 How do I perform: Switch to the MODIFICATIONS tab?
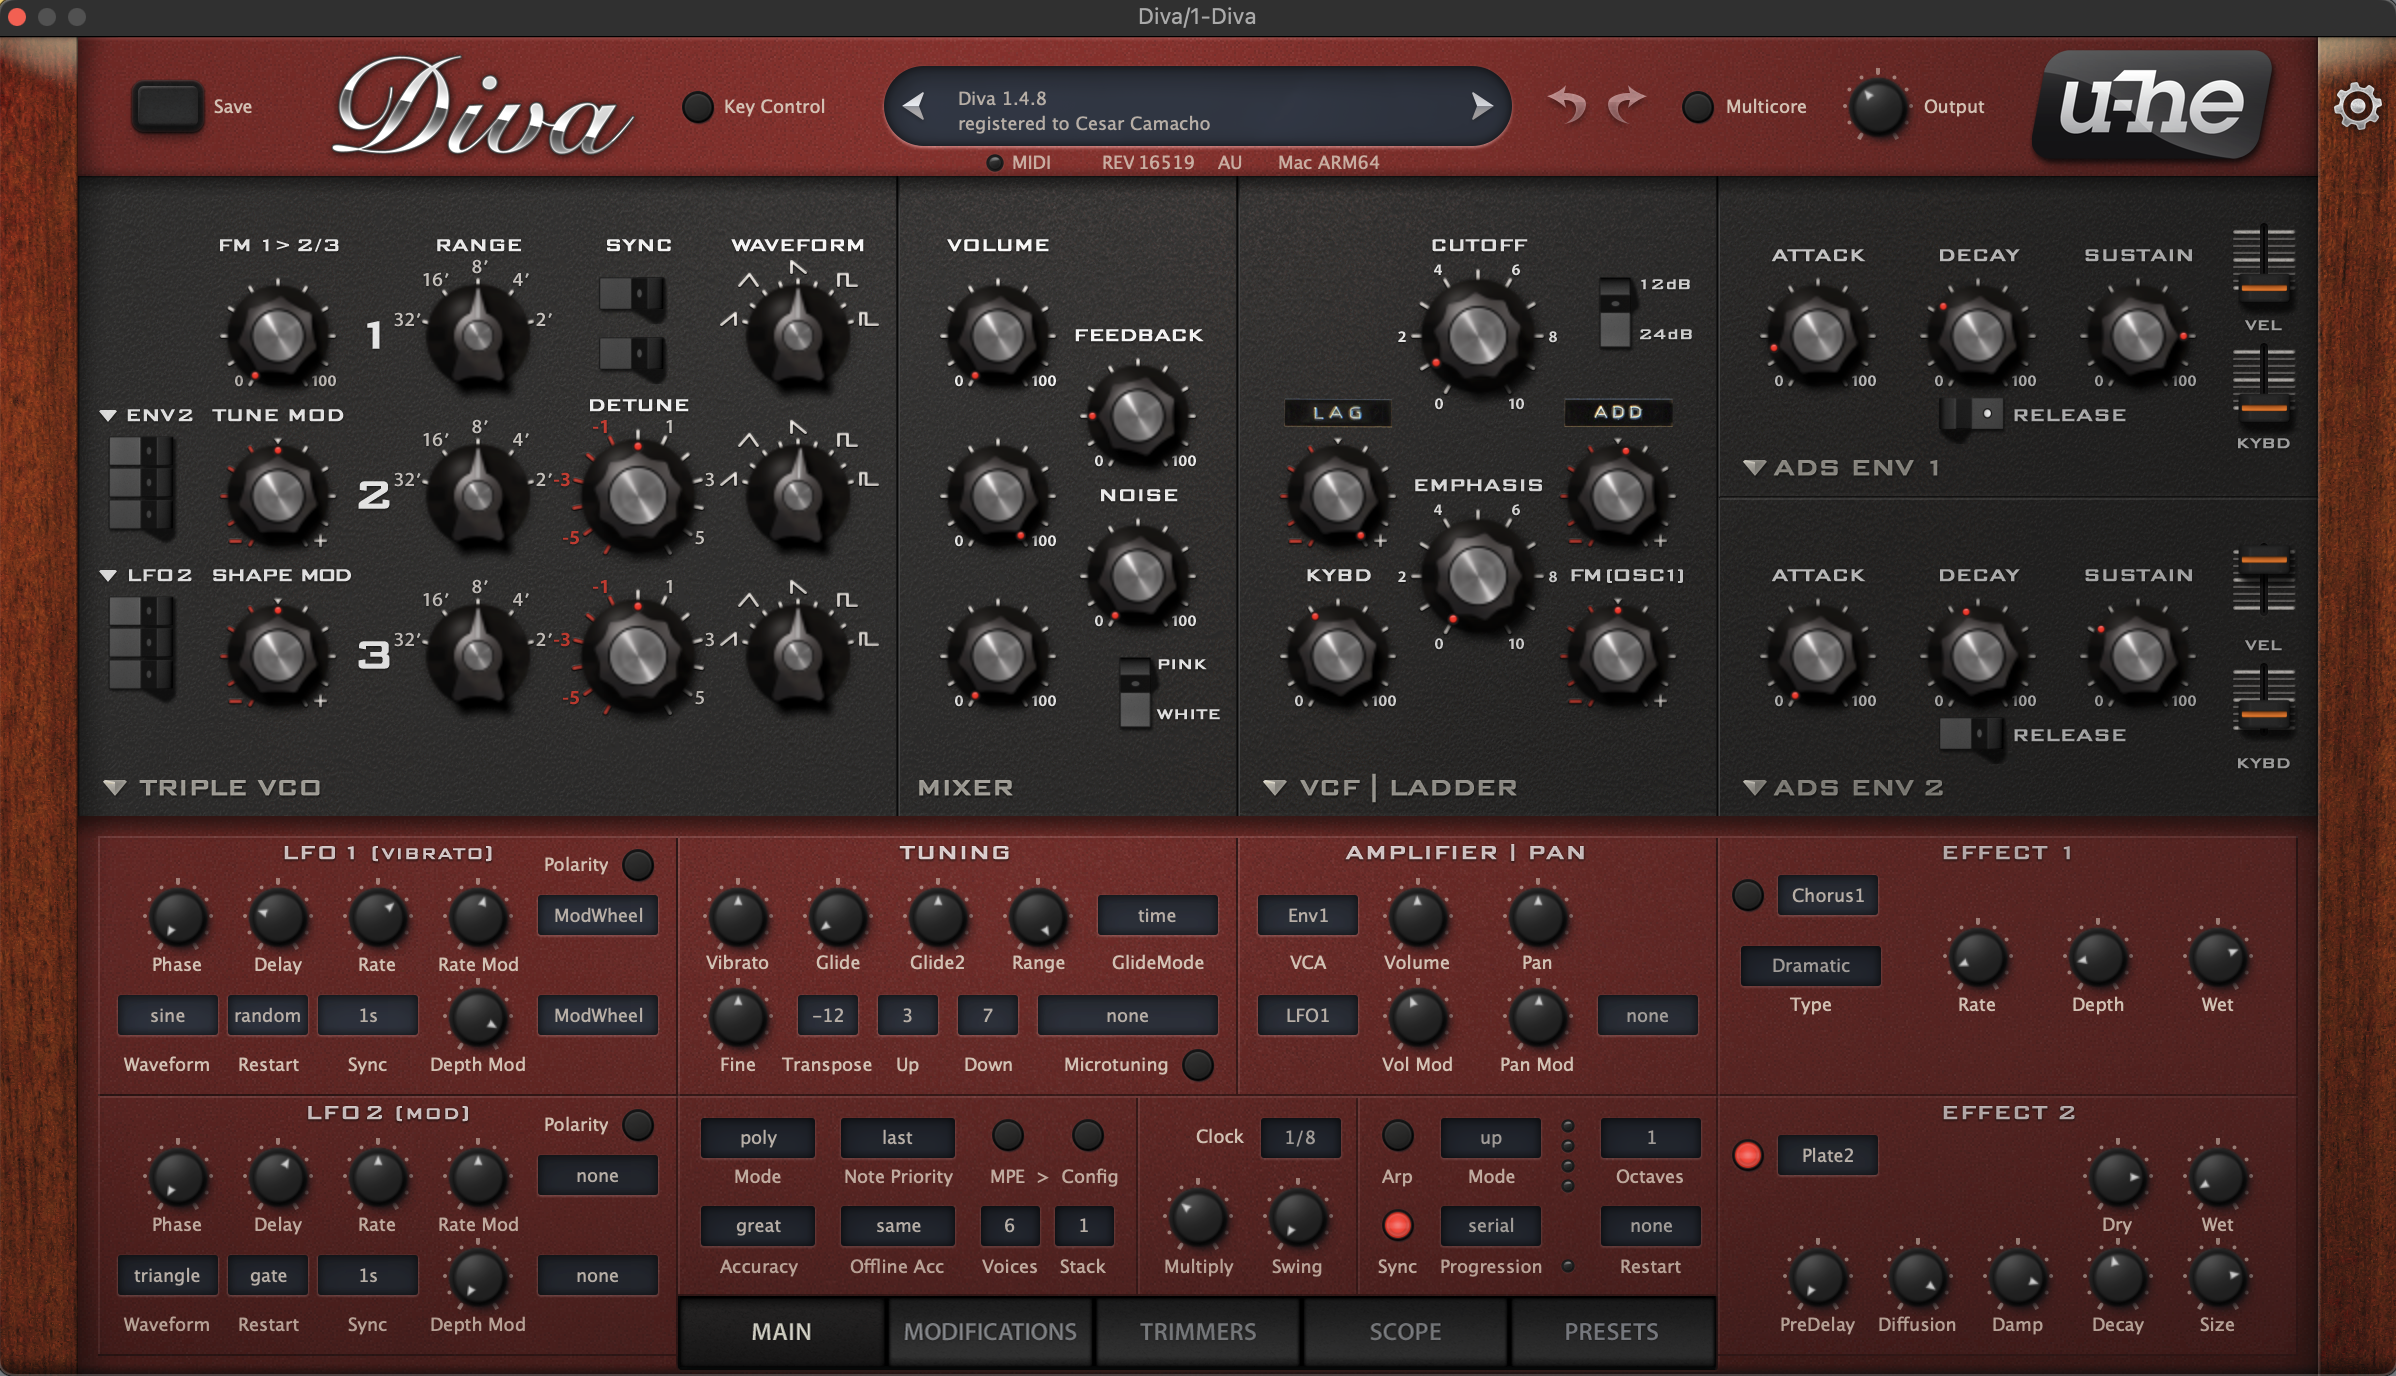(990, 1331)
